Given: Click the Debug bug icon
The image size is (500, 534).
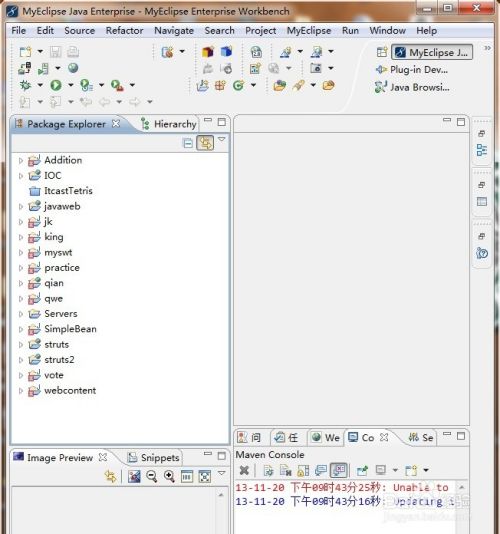Looking at the screenshot, I should pos(25,85).
